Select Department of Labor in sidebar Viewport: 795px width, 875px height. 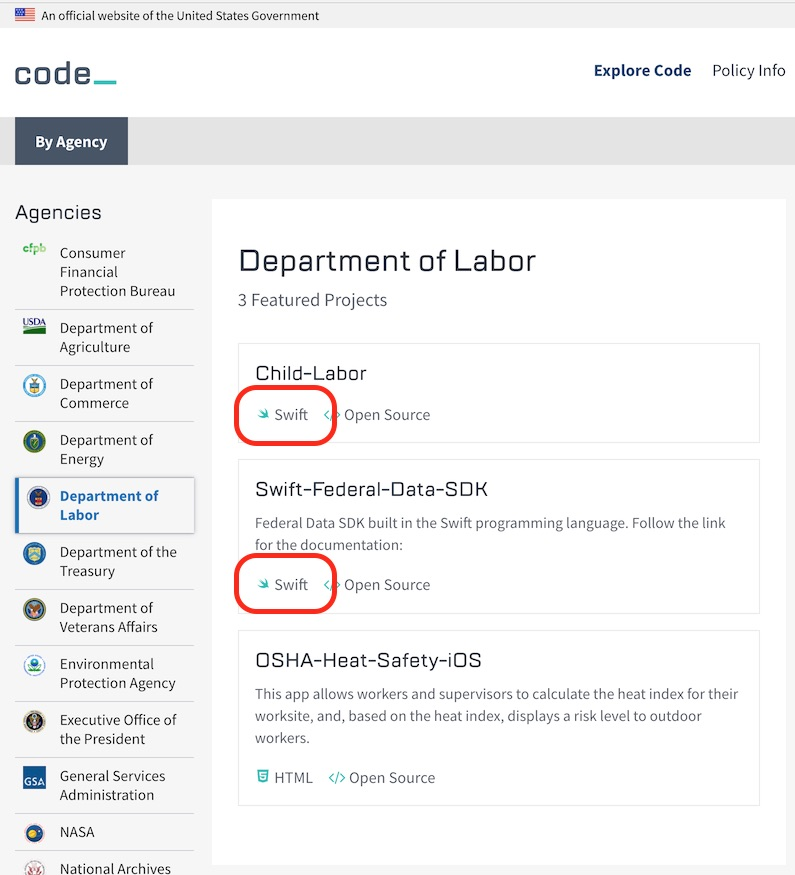tap(108, 505)
